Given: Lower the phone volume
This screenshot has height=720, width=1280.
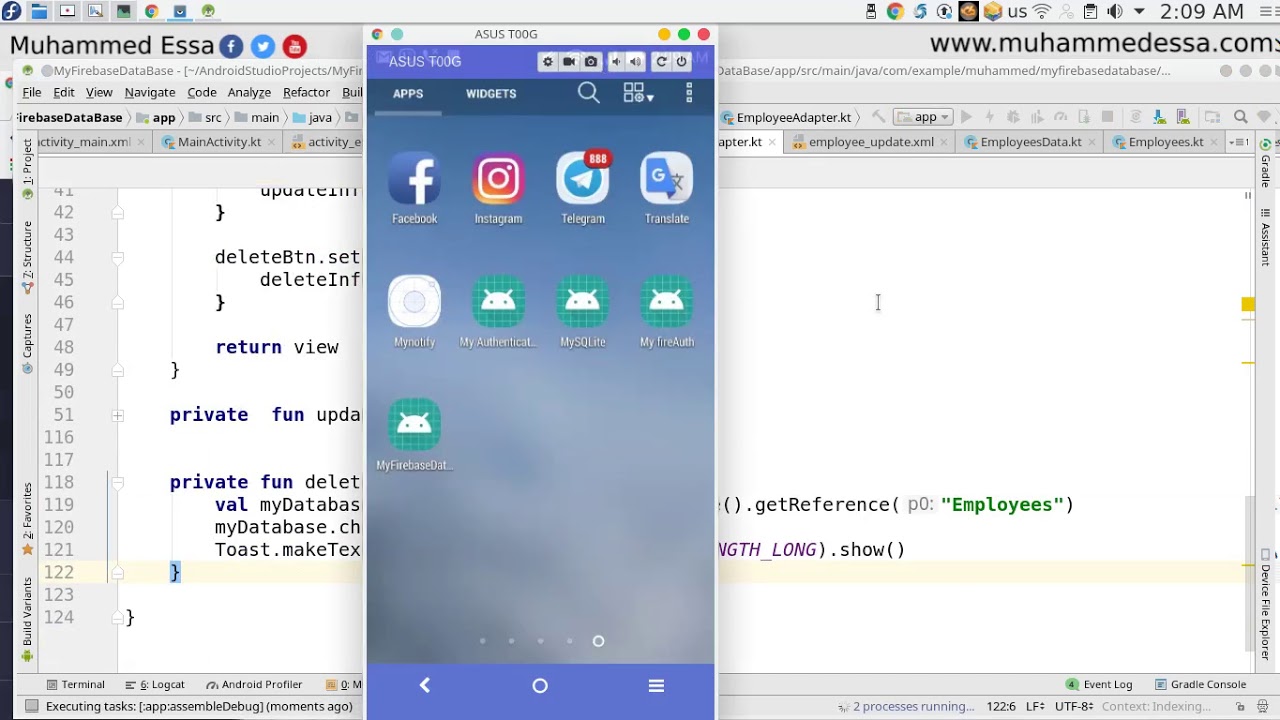Looking at the screenshot, I should pos(616,62).
